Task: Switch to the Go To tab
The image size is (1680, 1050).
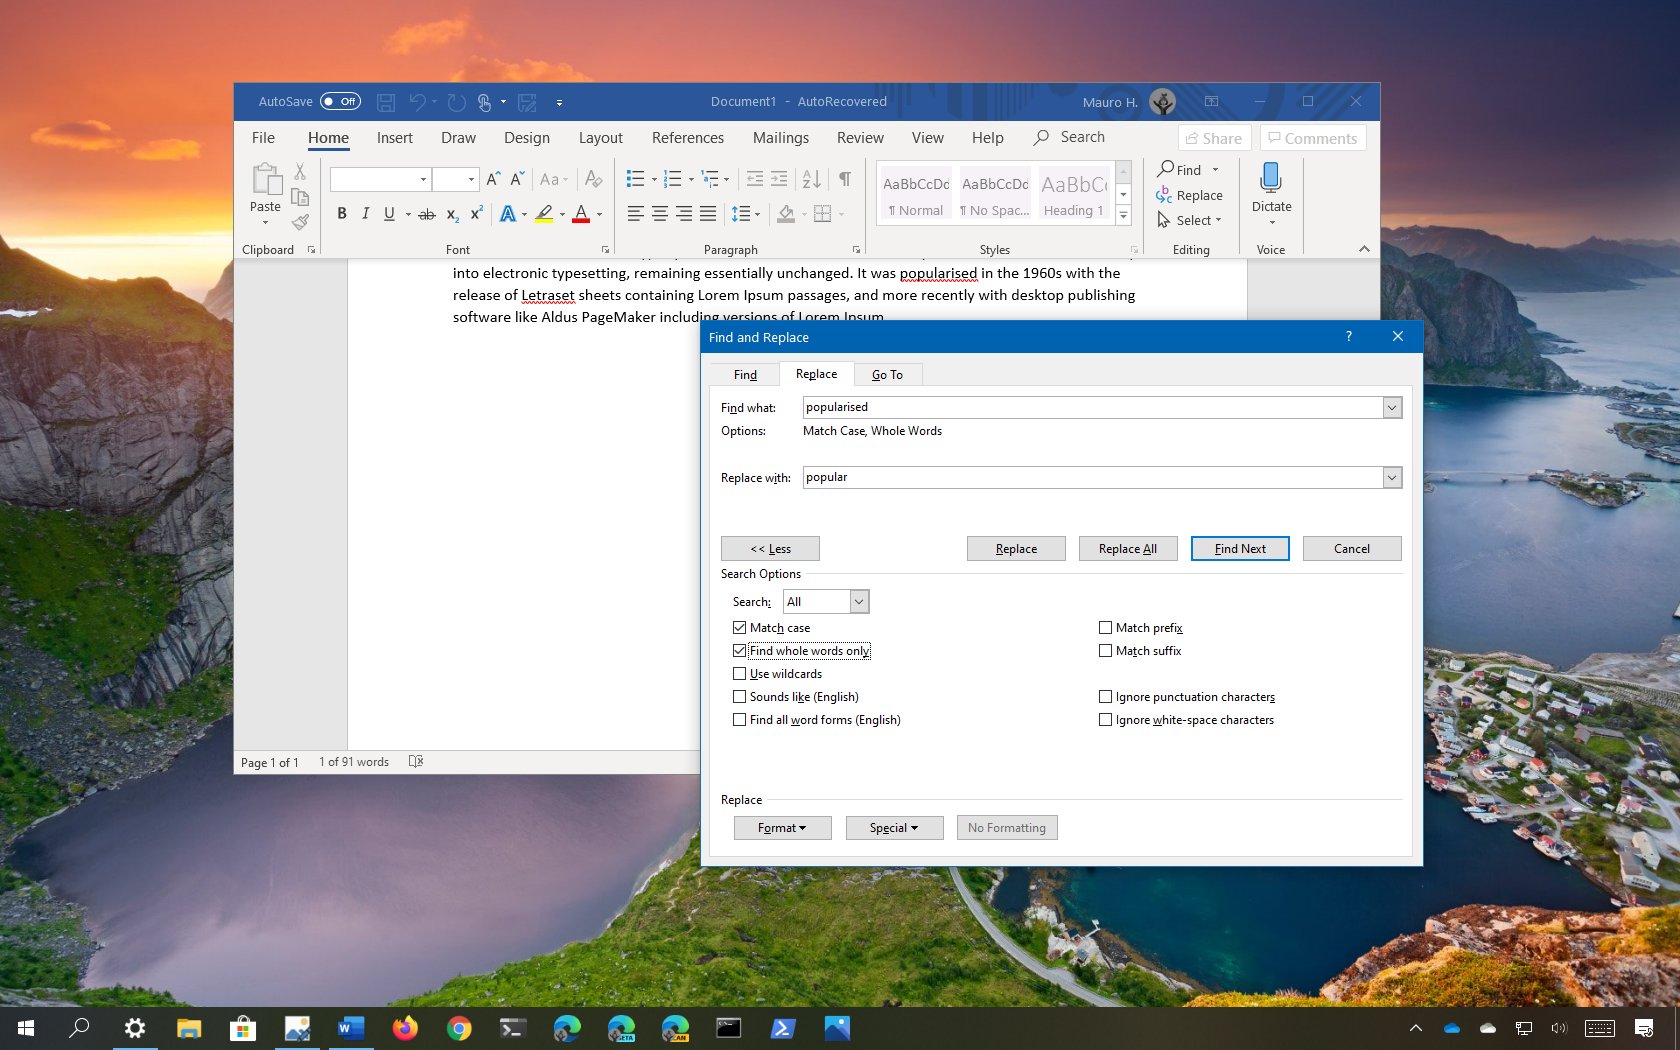Action: tap(887, 375)
